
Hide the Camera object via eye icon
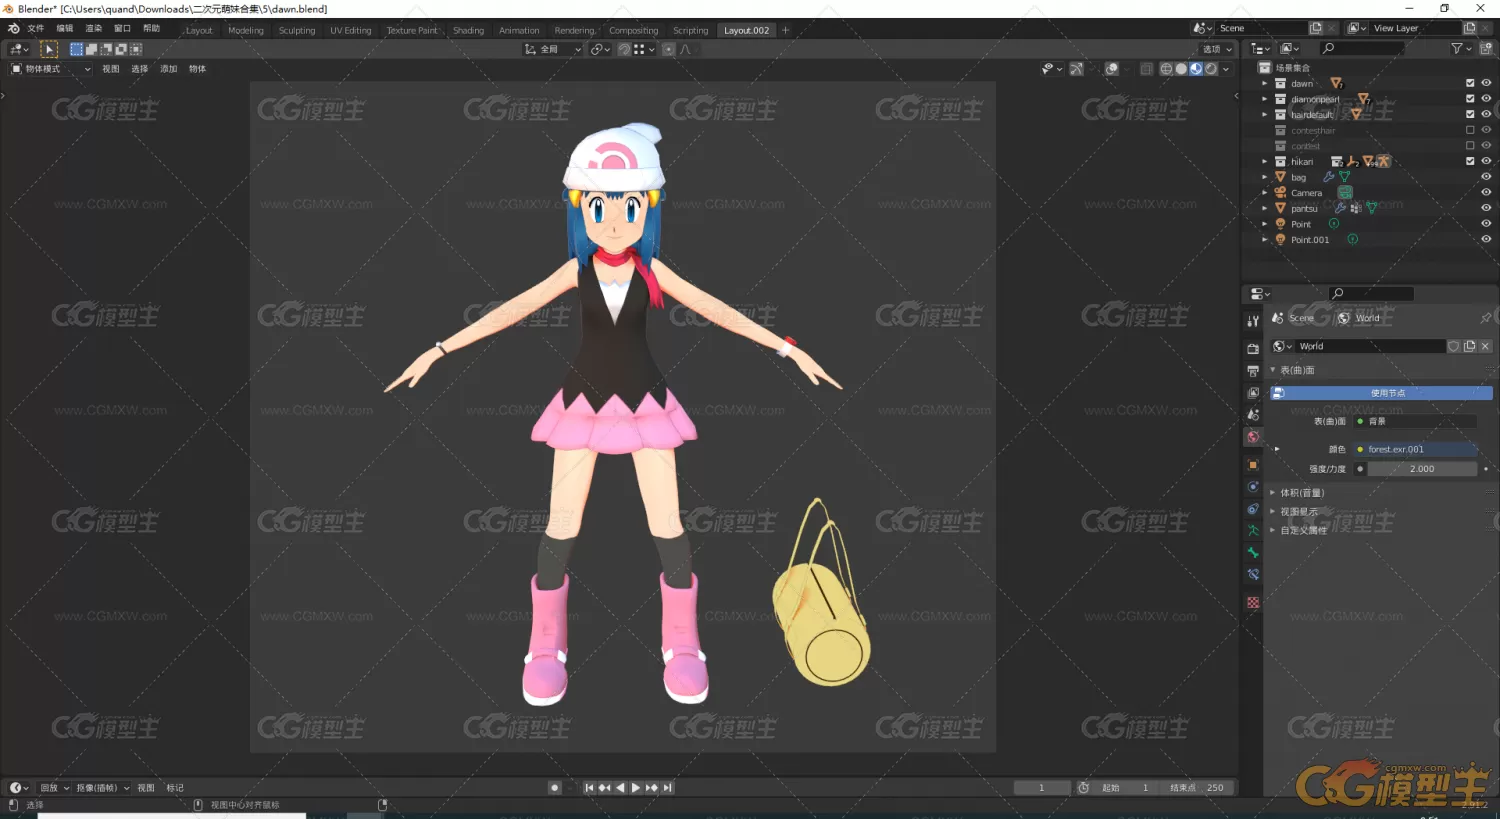1486,192
